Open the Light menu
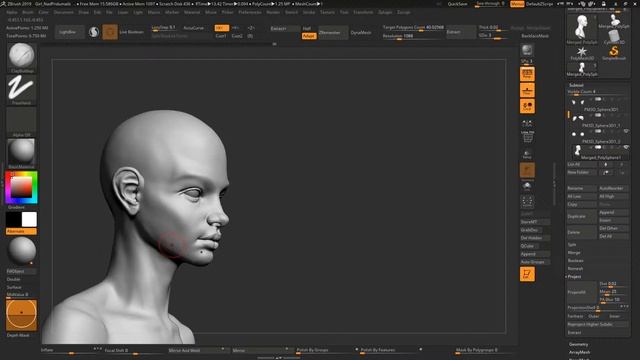This screenshot has height=360, width=640. click(138, 12)
